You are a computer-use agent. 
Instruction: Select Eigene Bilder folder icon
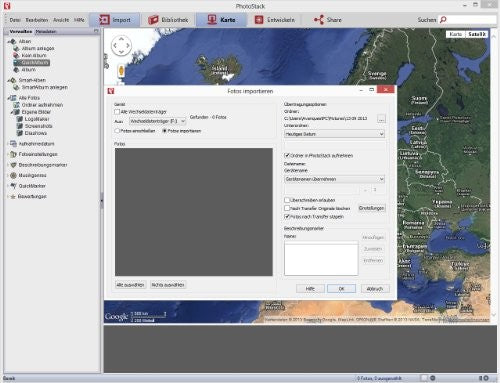tap(16, 112)
